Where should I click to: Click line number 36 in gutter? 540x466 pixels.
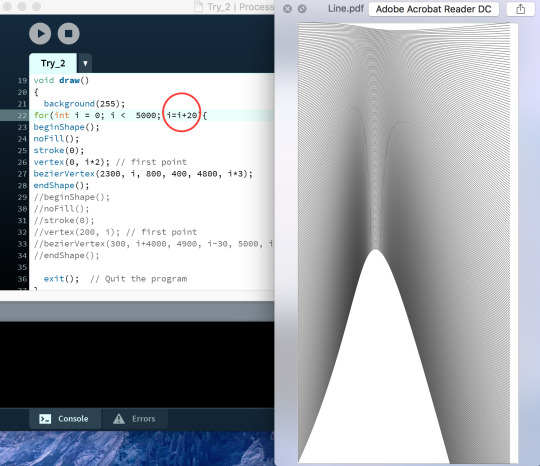[x=22, y=279]
